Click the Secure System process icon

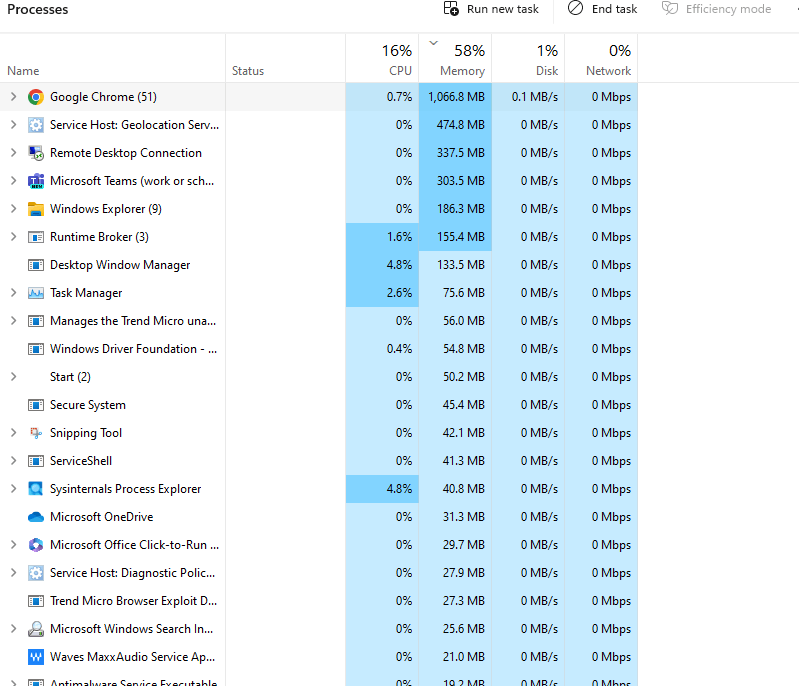click(x=36, y=405)
